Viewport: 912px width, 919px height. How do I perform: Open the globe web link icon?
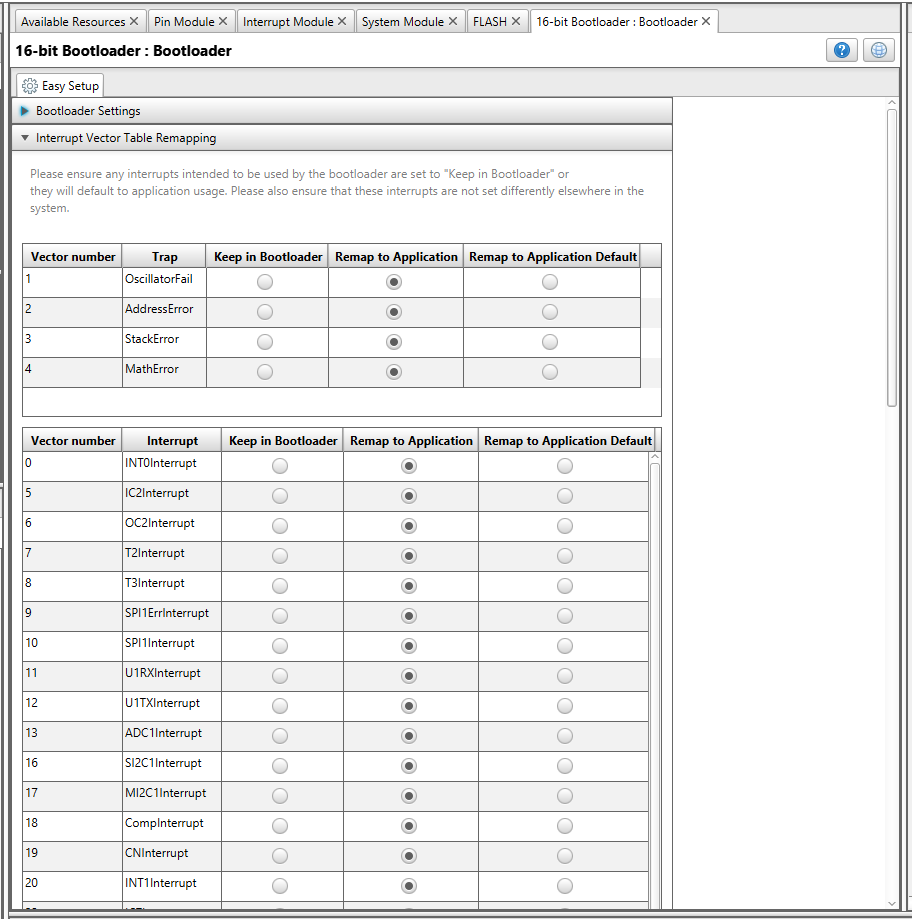point(878,50)
